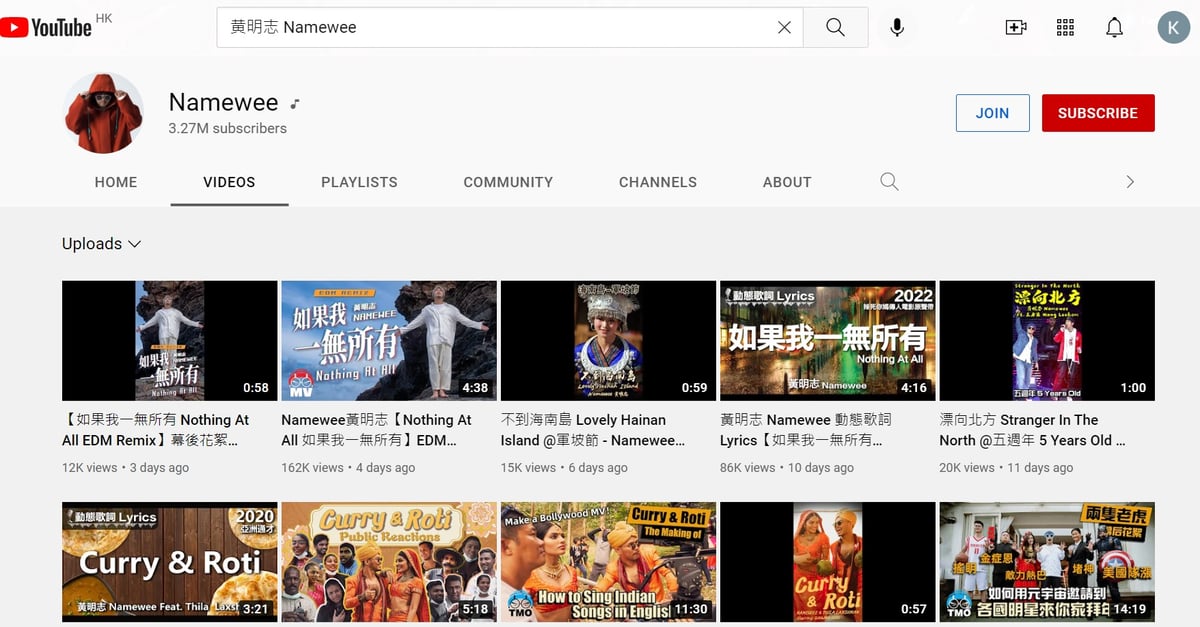Start voice search with microphone icon
Viewport: 1200px width, 627px height.
897,28
